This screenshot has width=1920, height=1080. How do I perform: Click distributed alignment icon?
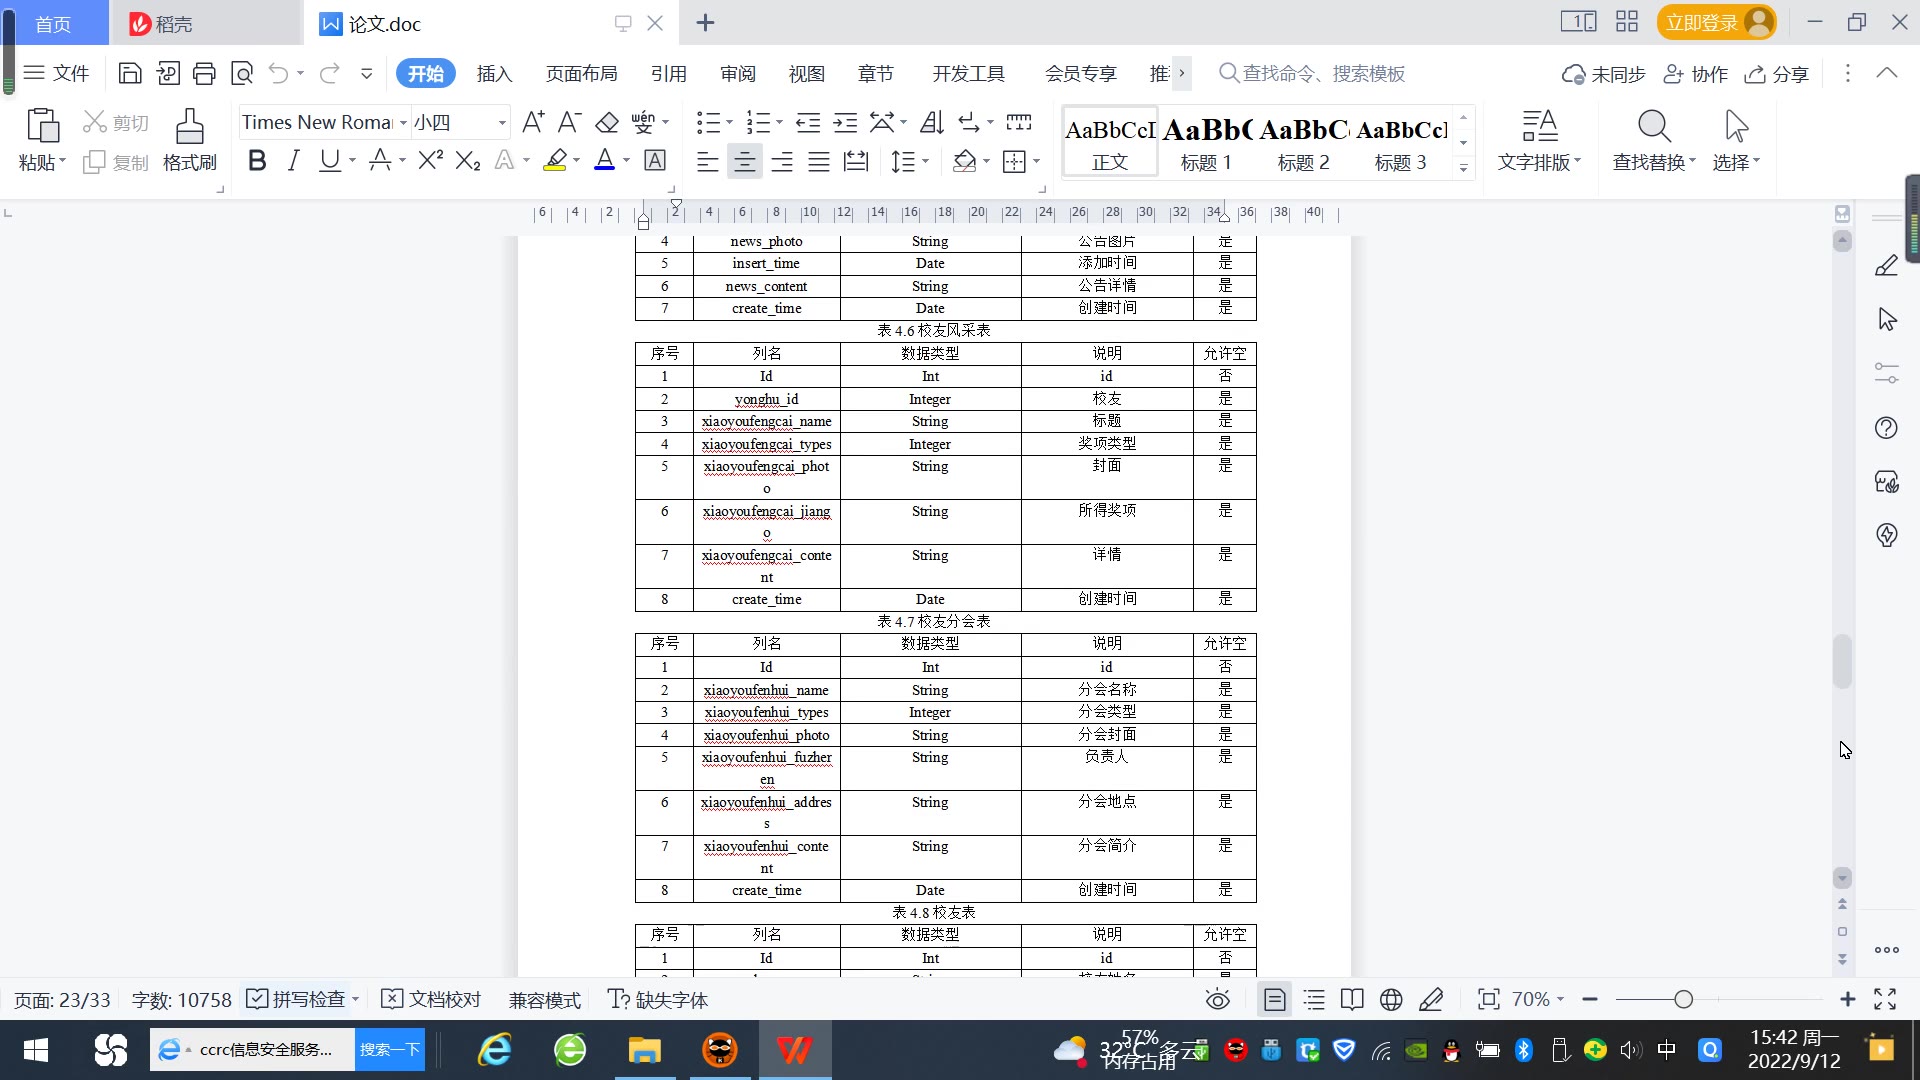(856, 161)
